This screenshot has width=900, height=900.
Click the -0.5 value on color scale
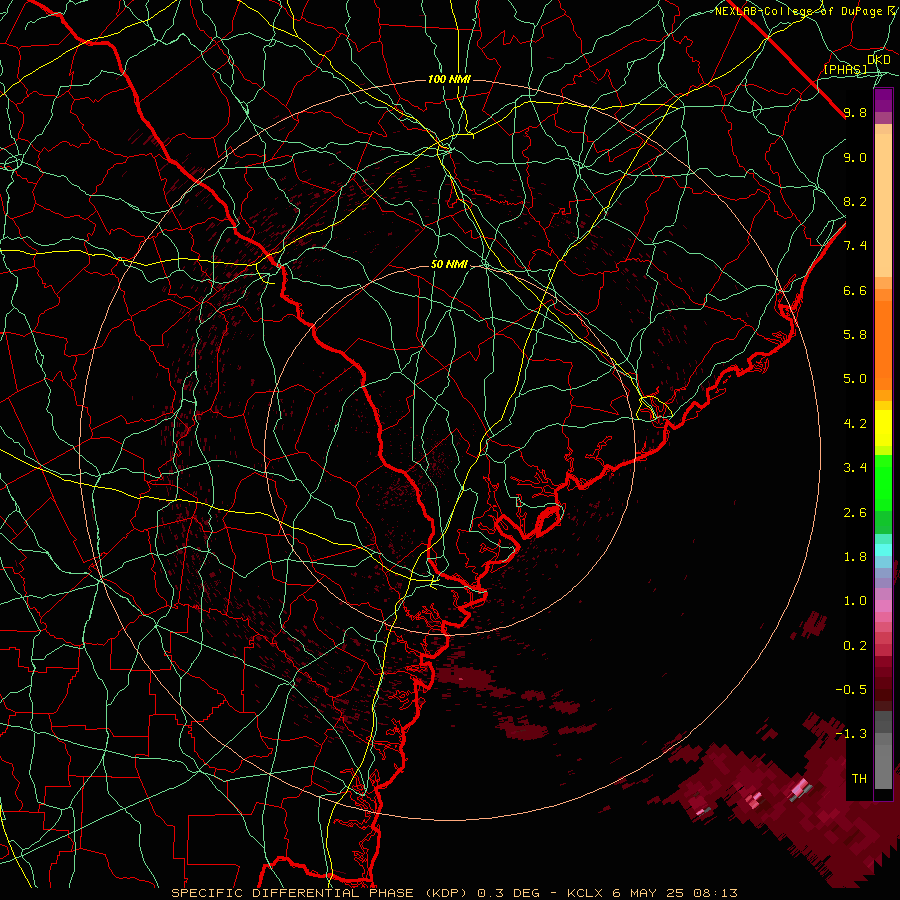click(x=851, y=690)
